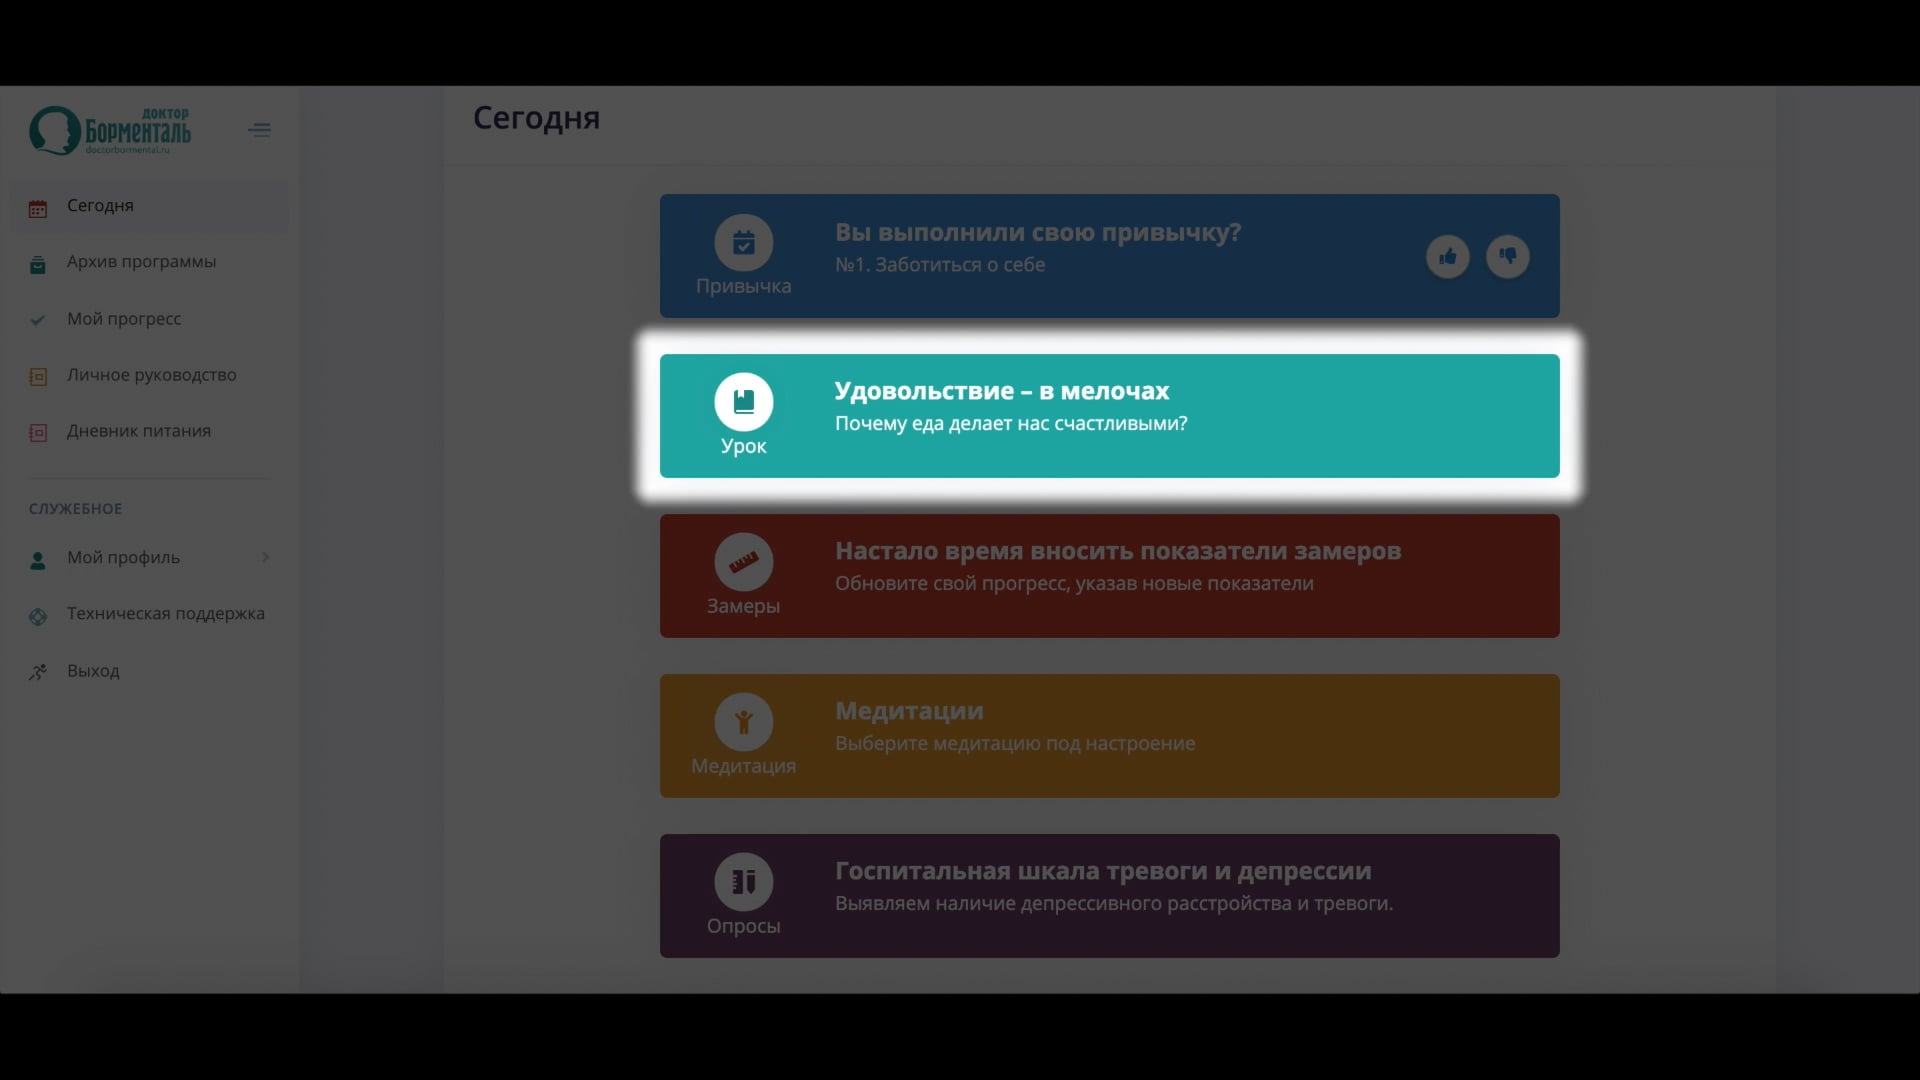Click the Доктор Борменталь logo
1920x1080 pixels.
pyautogui.click(x=110, y=131)
